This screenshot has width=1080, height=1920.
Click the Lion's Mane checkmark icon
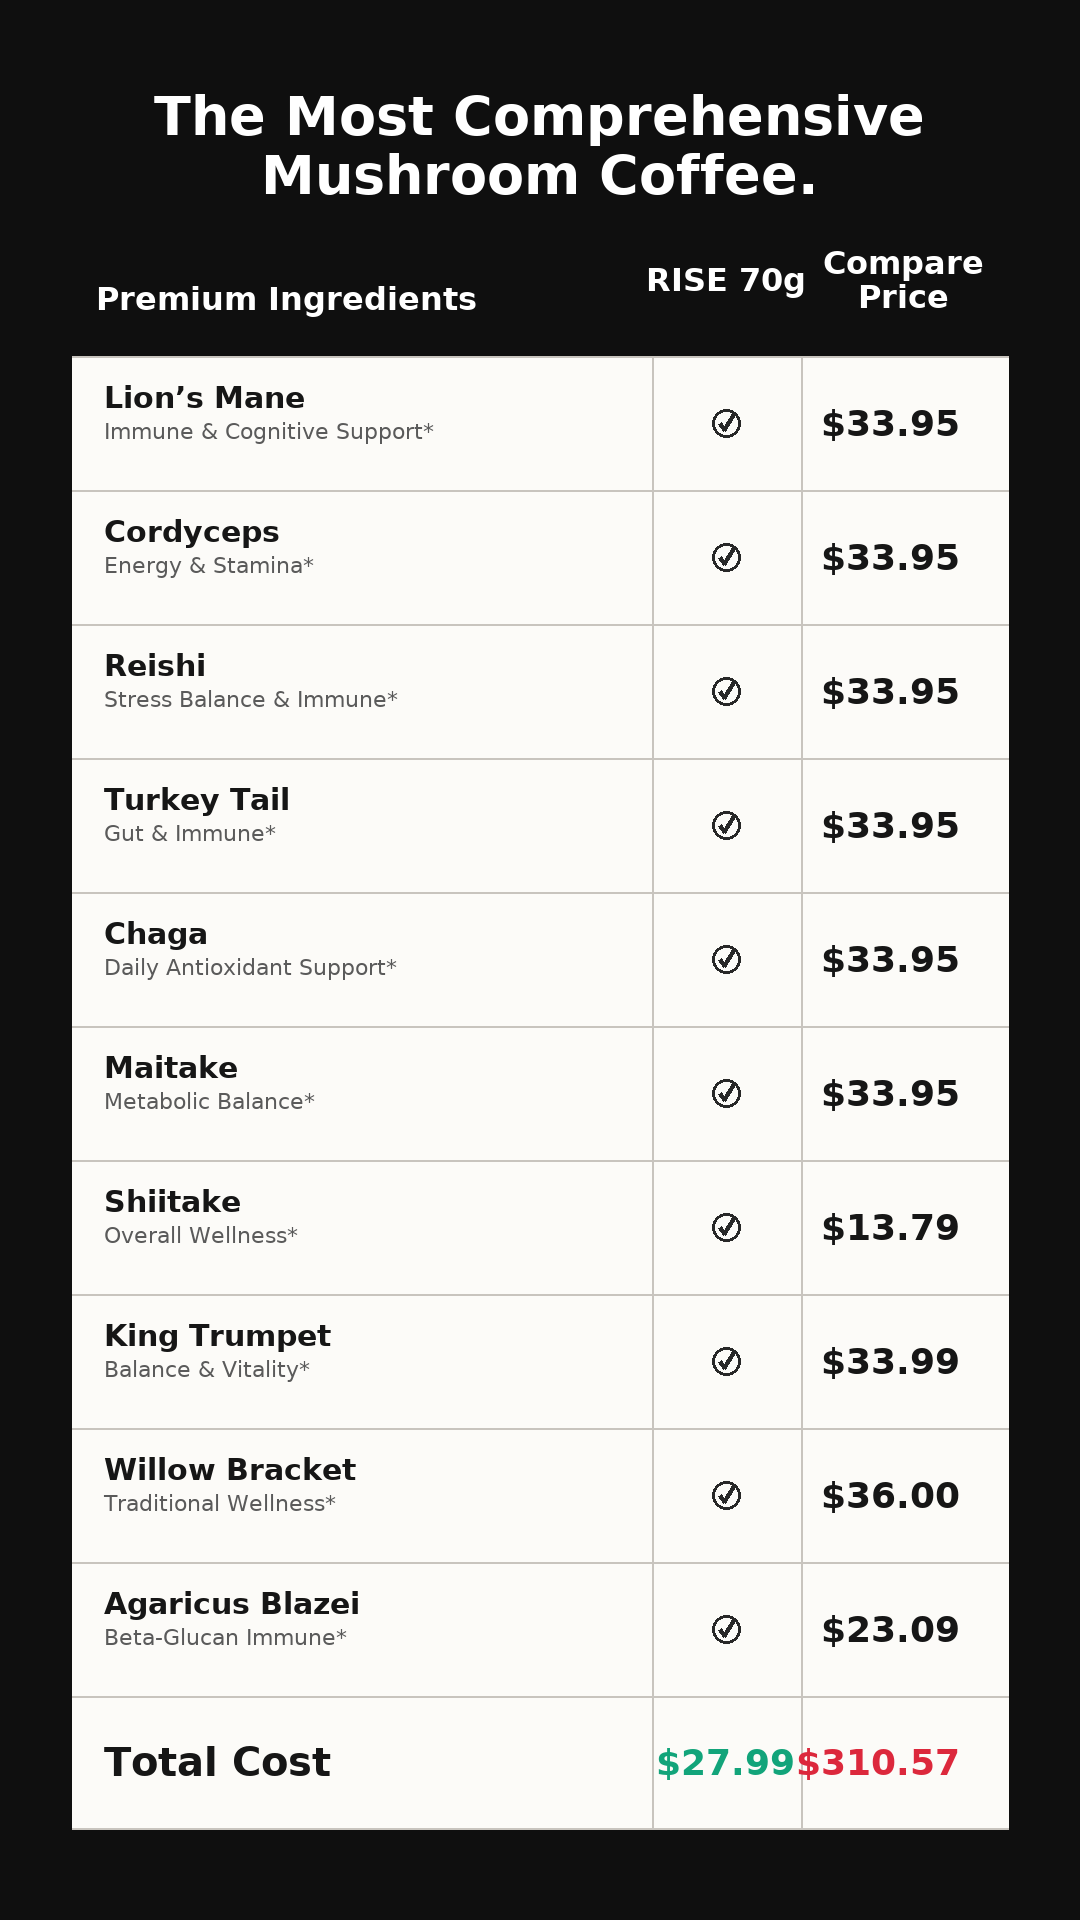point(727,424)
